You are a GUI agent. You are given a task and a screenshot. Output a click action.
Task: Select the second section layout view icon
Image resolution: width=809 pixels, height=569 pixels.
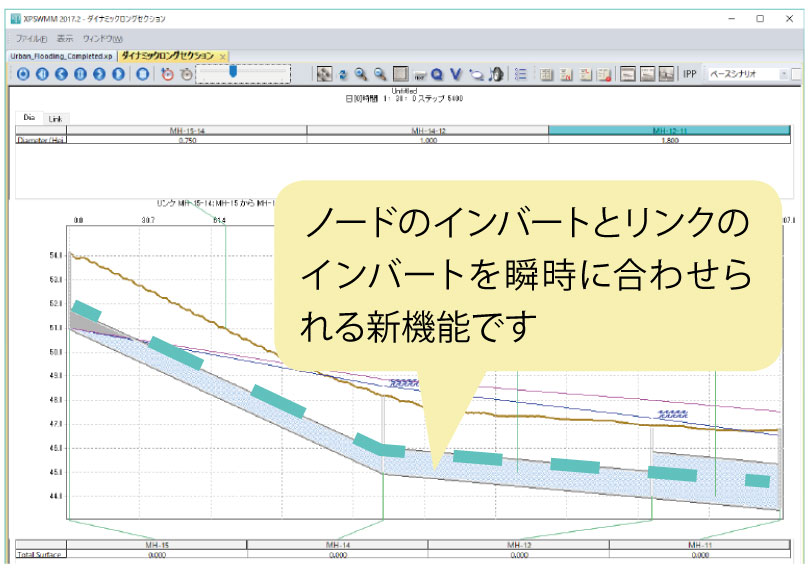click(x=647, y=74)
